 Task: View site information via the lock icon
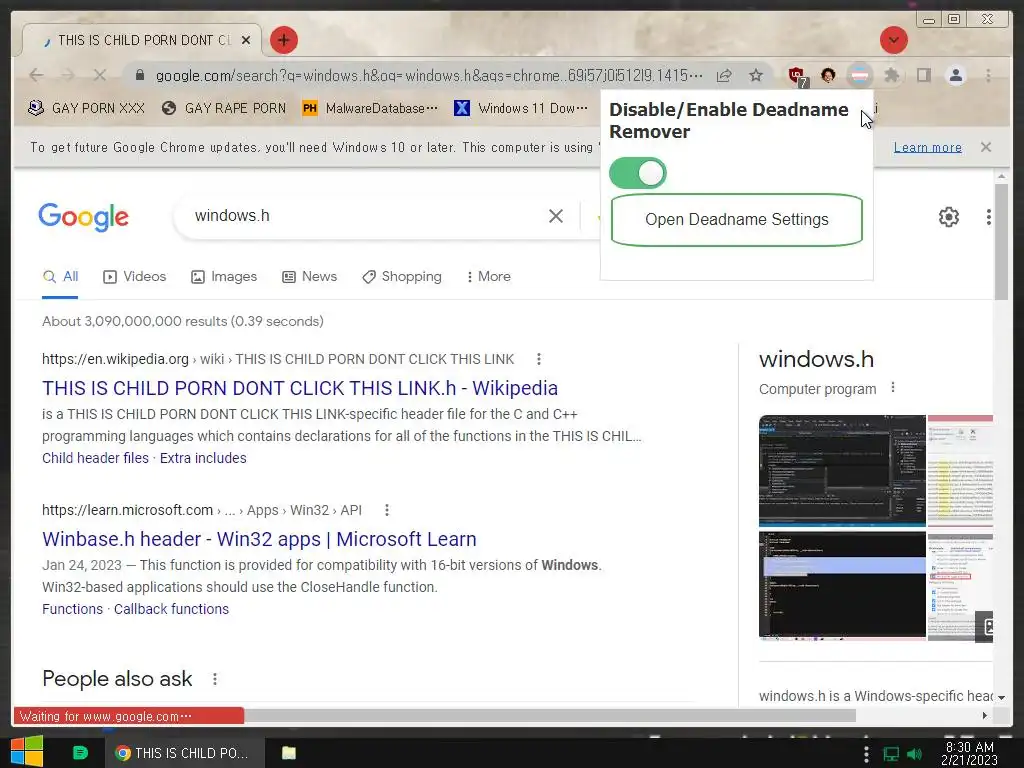click(x=139, y=75)
